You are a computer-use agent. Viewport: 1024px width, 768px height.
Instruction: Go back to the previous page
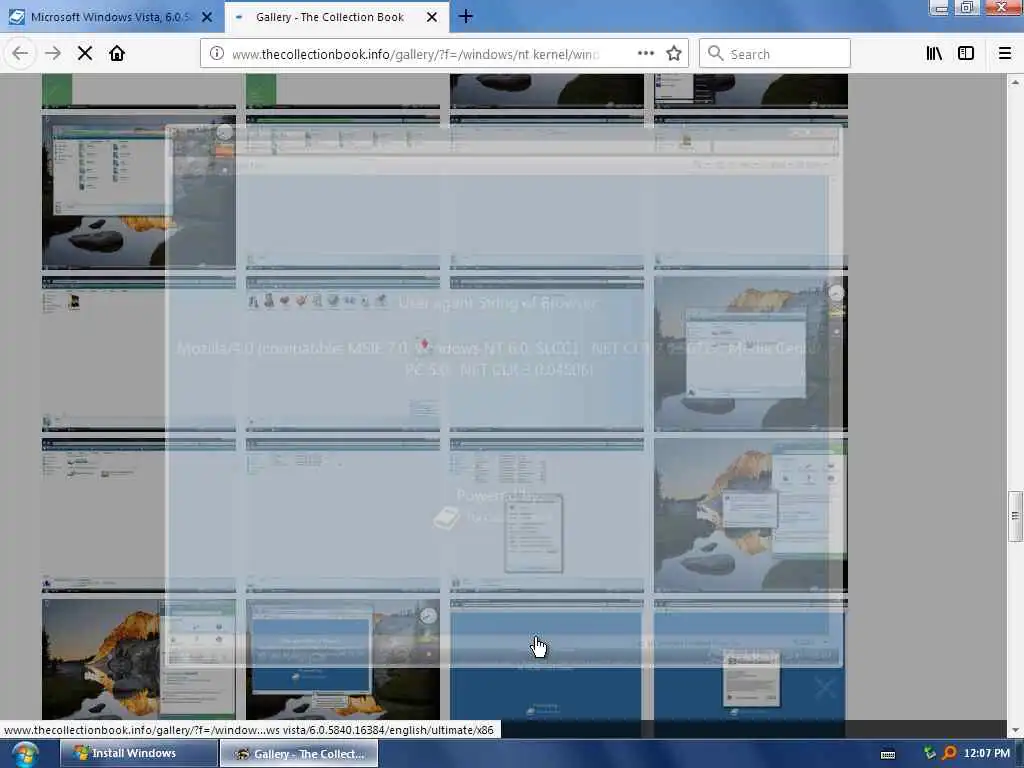pos(20,54)
